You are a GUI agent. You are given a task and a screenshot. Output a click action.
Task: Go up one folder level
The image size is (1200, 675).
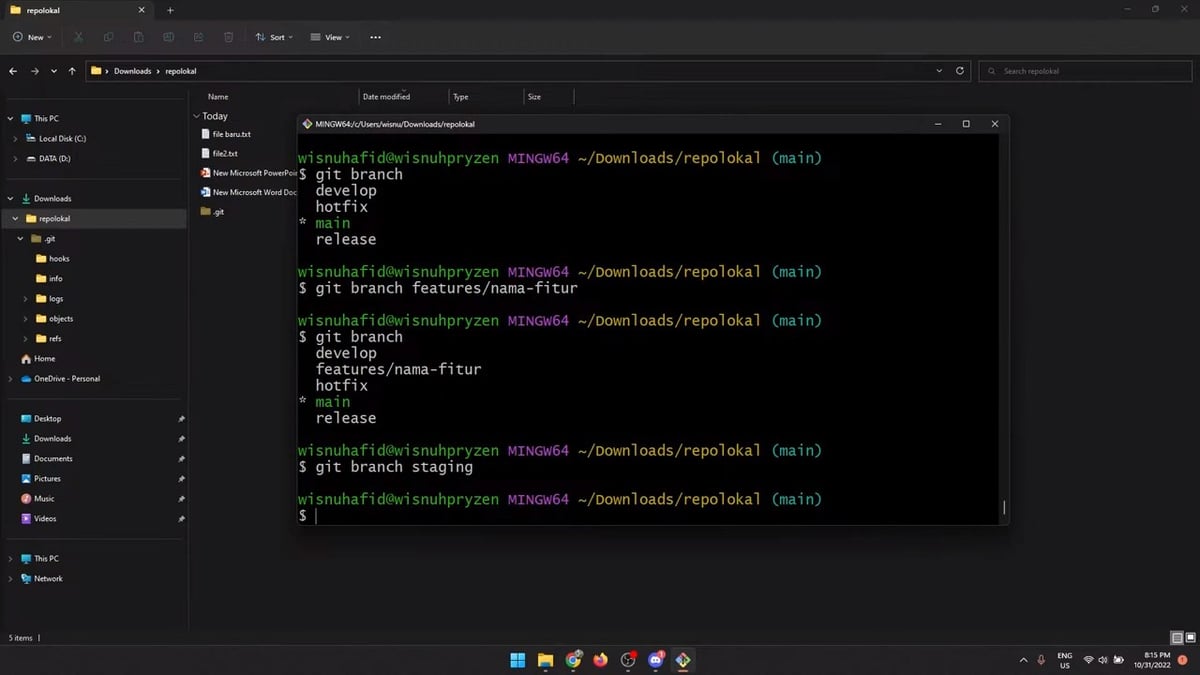pyautogui.click(x=72, y=71)
